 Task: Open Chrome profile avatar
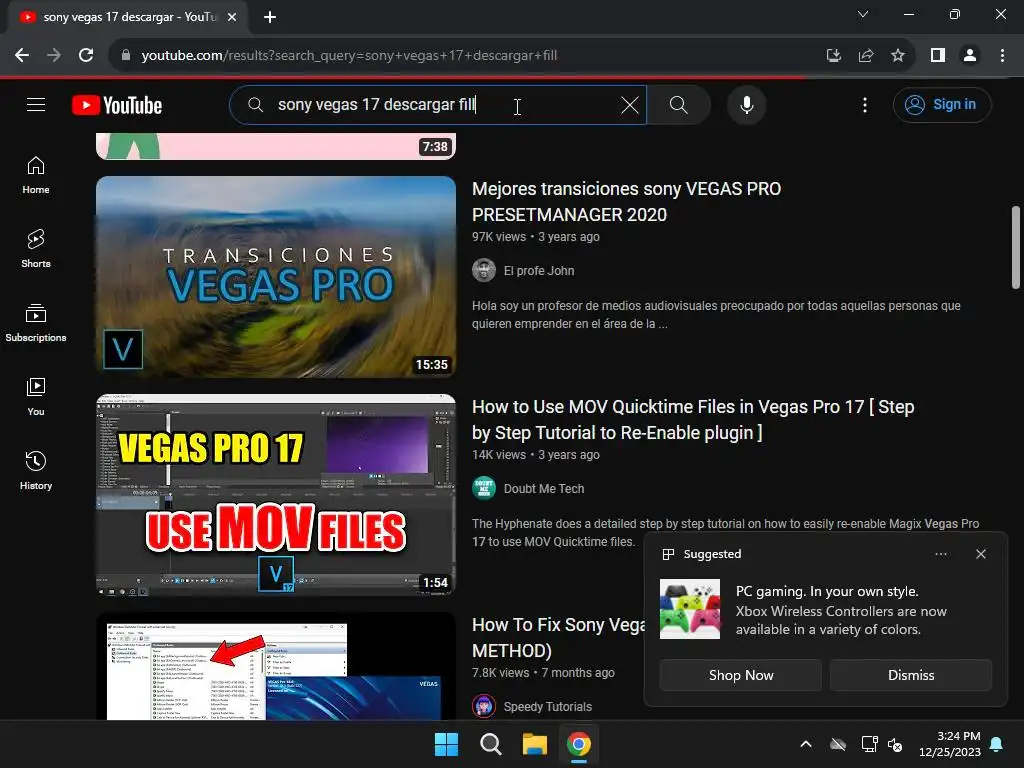[970, 56]
